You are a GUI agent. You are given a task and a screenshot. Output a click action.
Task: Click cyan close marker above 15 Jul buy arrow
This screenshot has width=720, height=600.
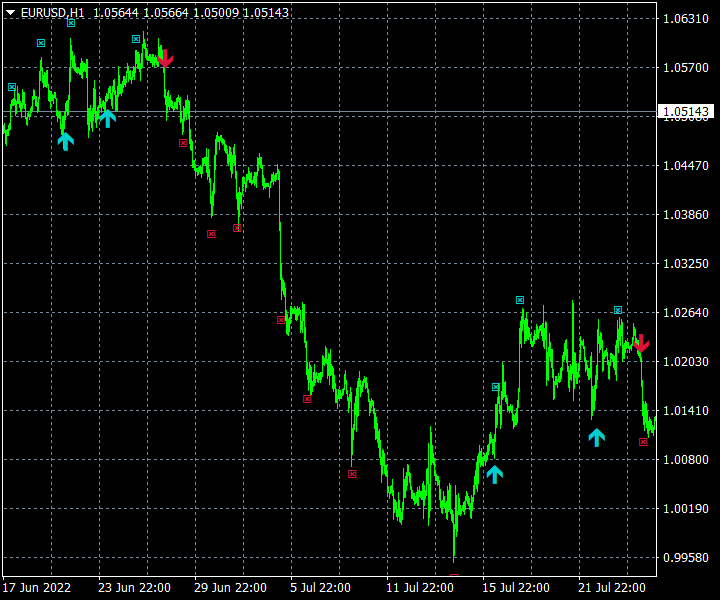tap(496, 387)
